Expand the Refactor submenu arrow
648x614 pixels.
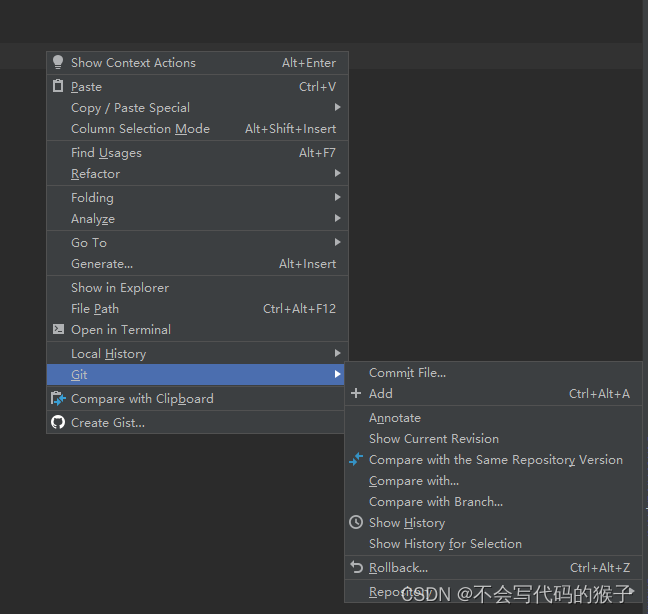(x=338, y=173)
